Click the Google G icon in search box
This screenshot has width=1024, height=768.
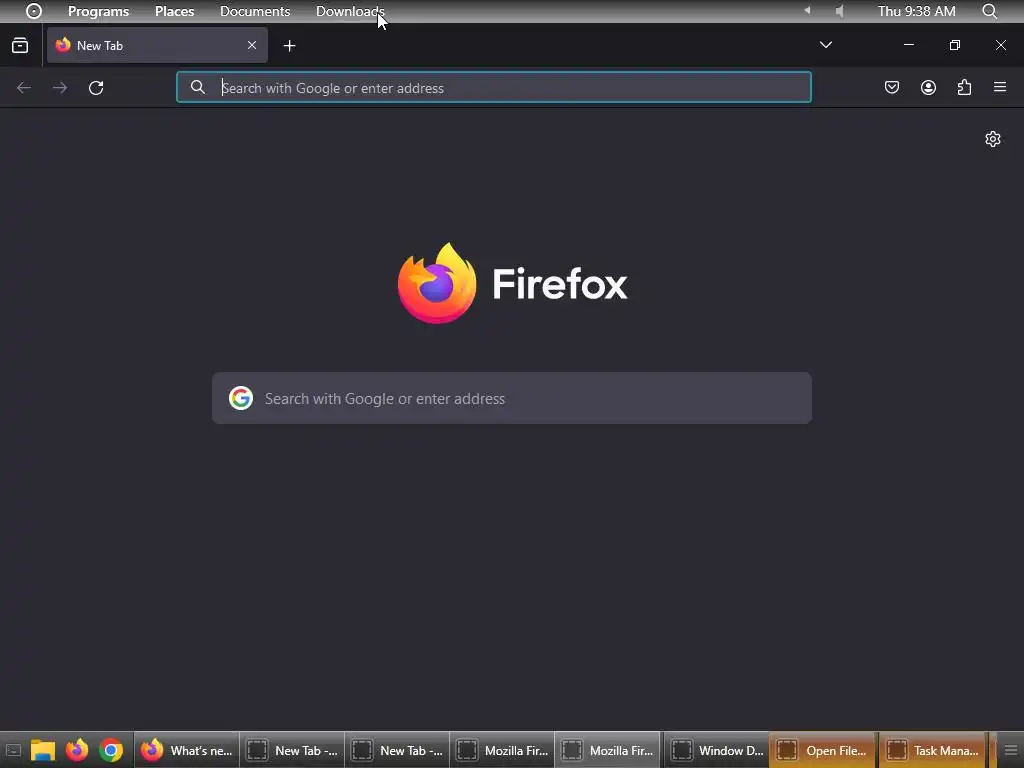(x=241, y=398)
